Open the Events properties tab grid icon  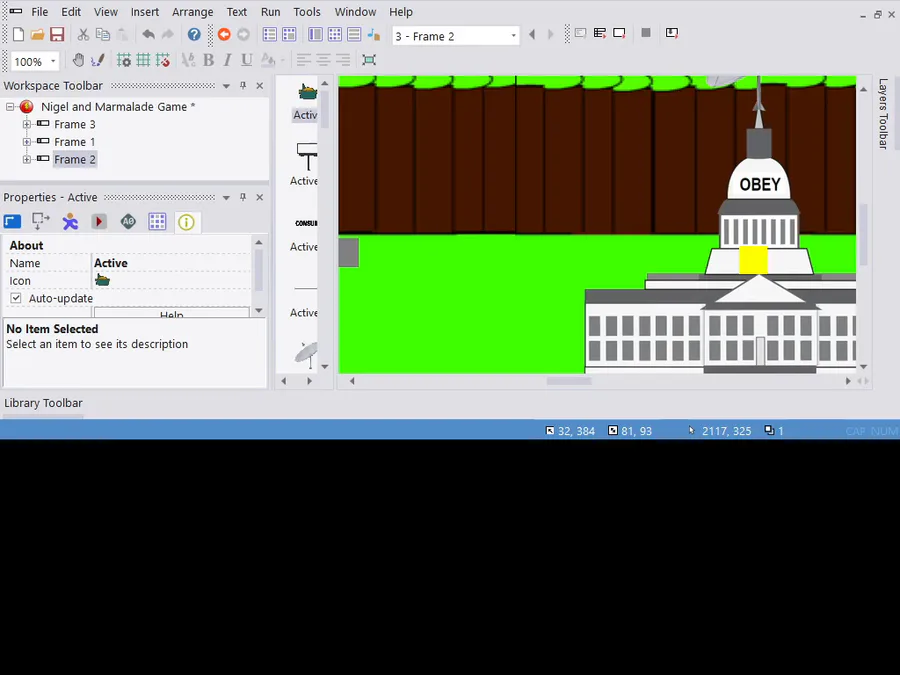[x=157, y=222]
